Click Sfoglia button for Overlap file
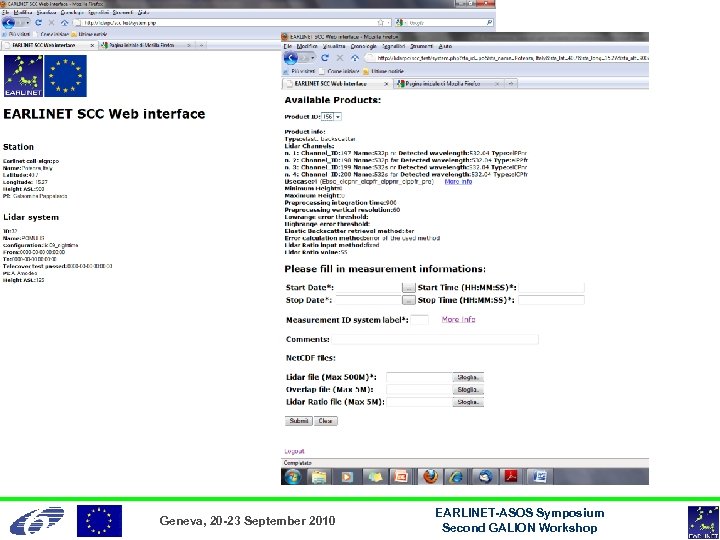720x540 pixels. 468,390
